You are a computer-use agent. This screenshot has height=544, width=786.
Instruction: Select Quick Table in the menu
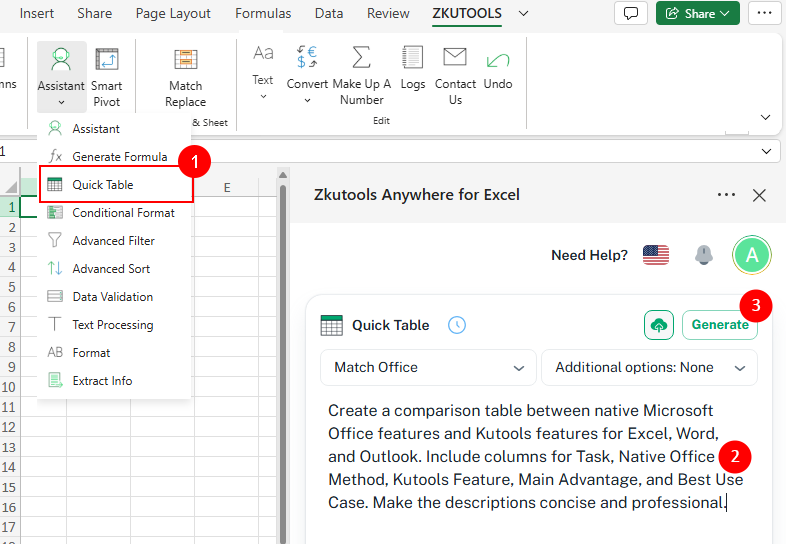click(116, 185)
